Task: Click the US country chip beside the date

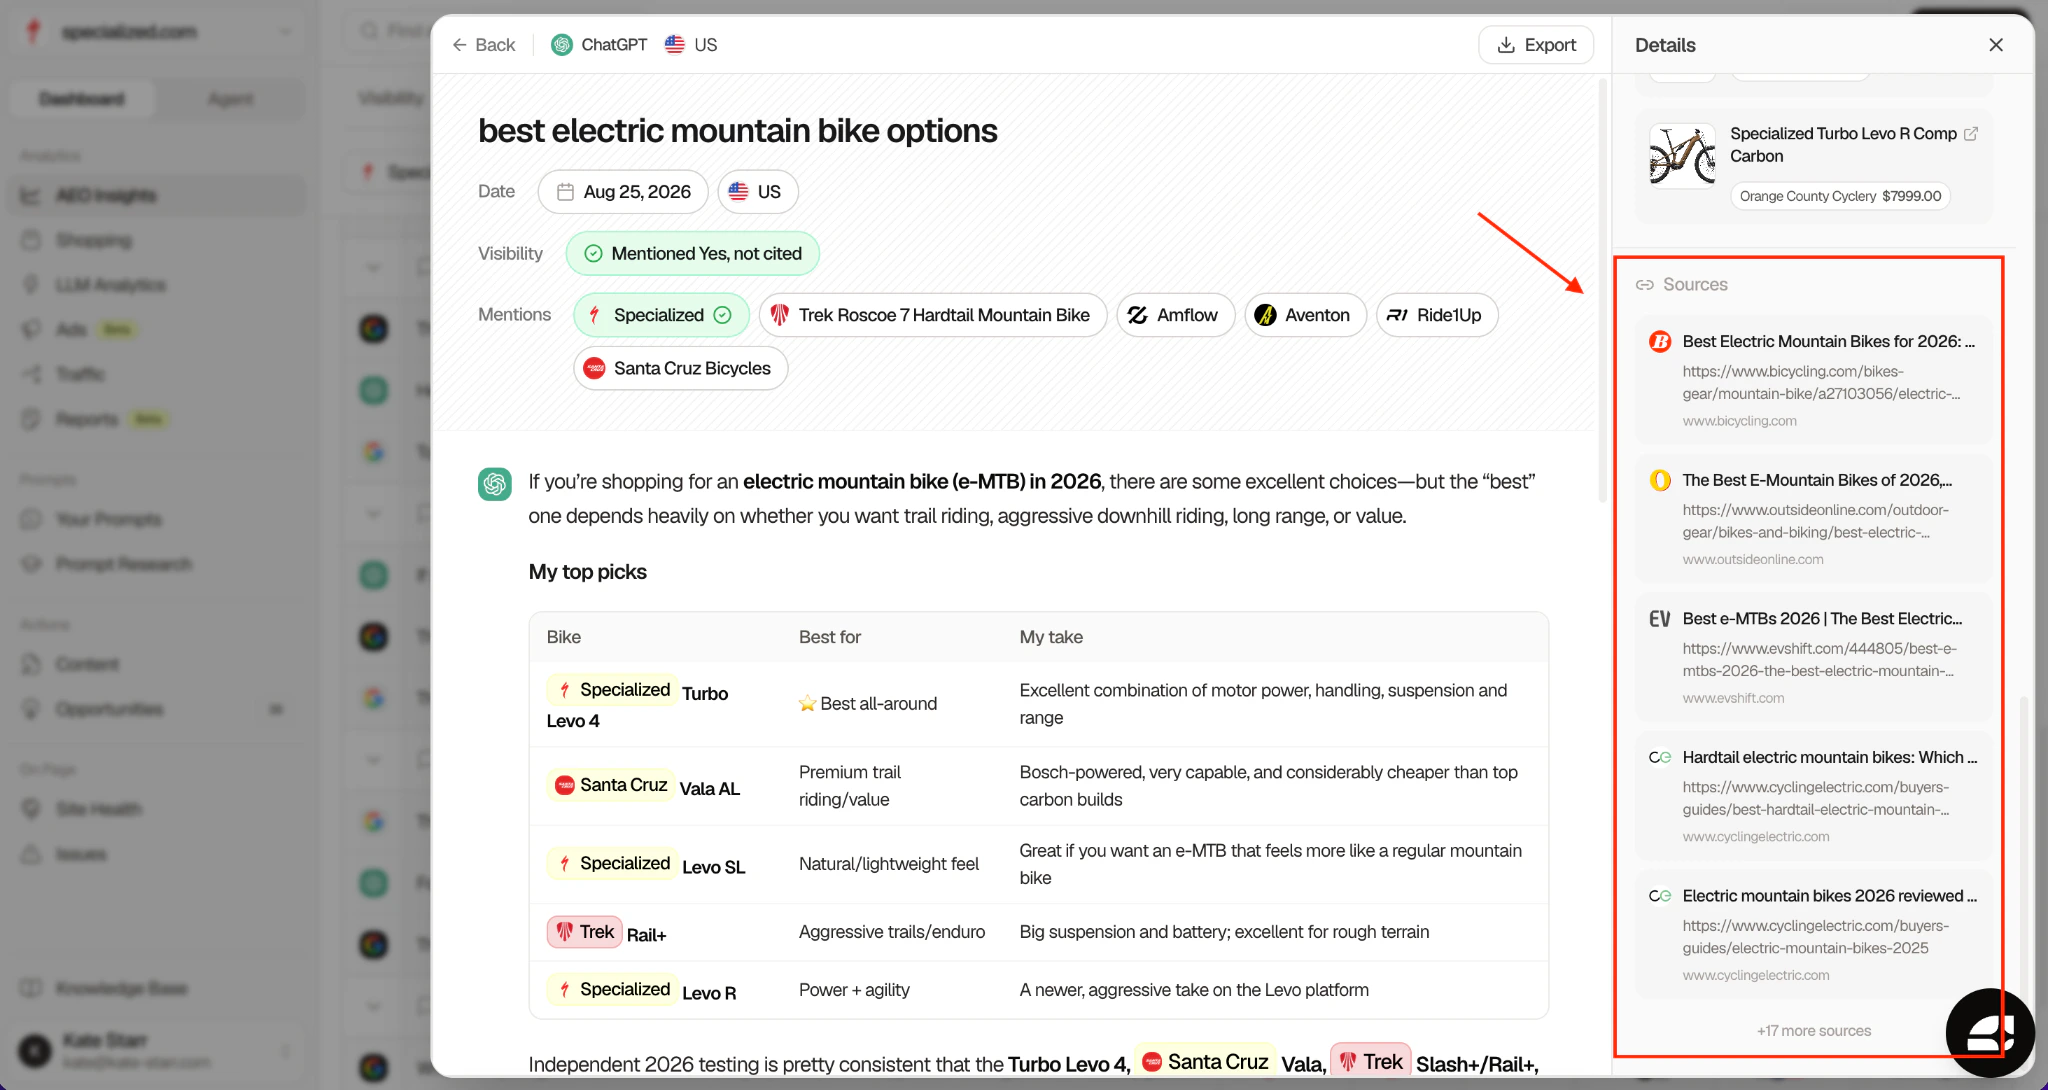Action: tap(757, 192)
